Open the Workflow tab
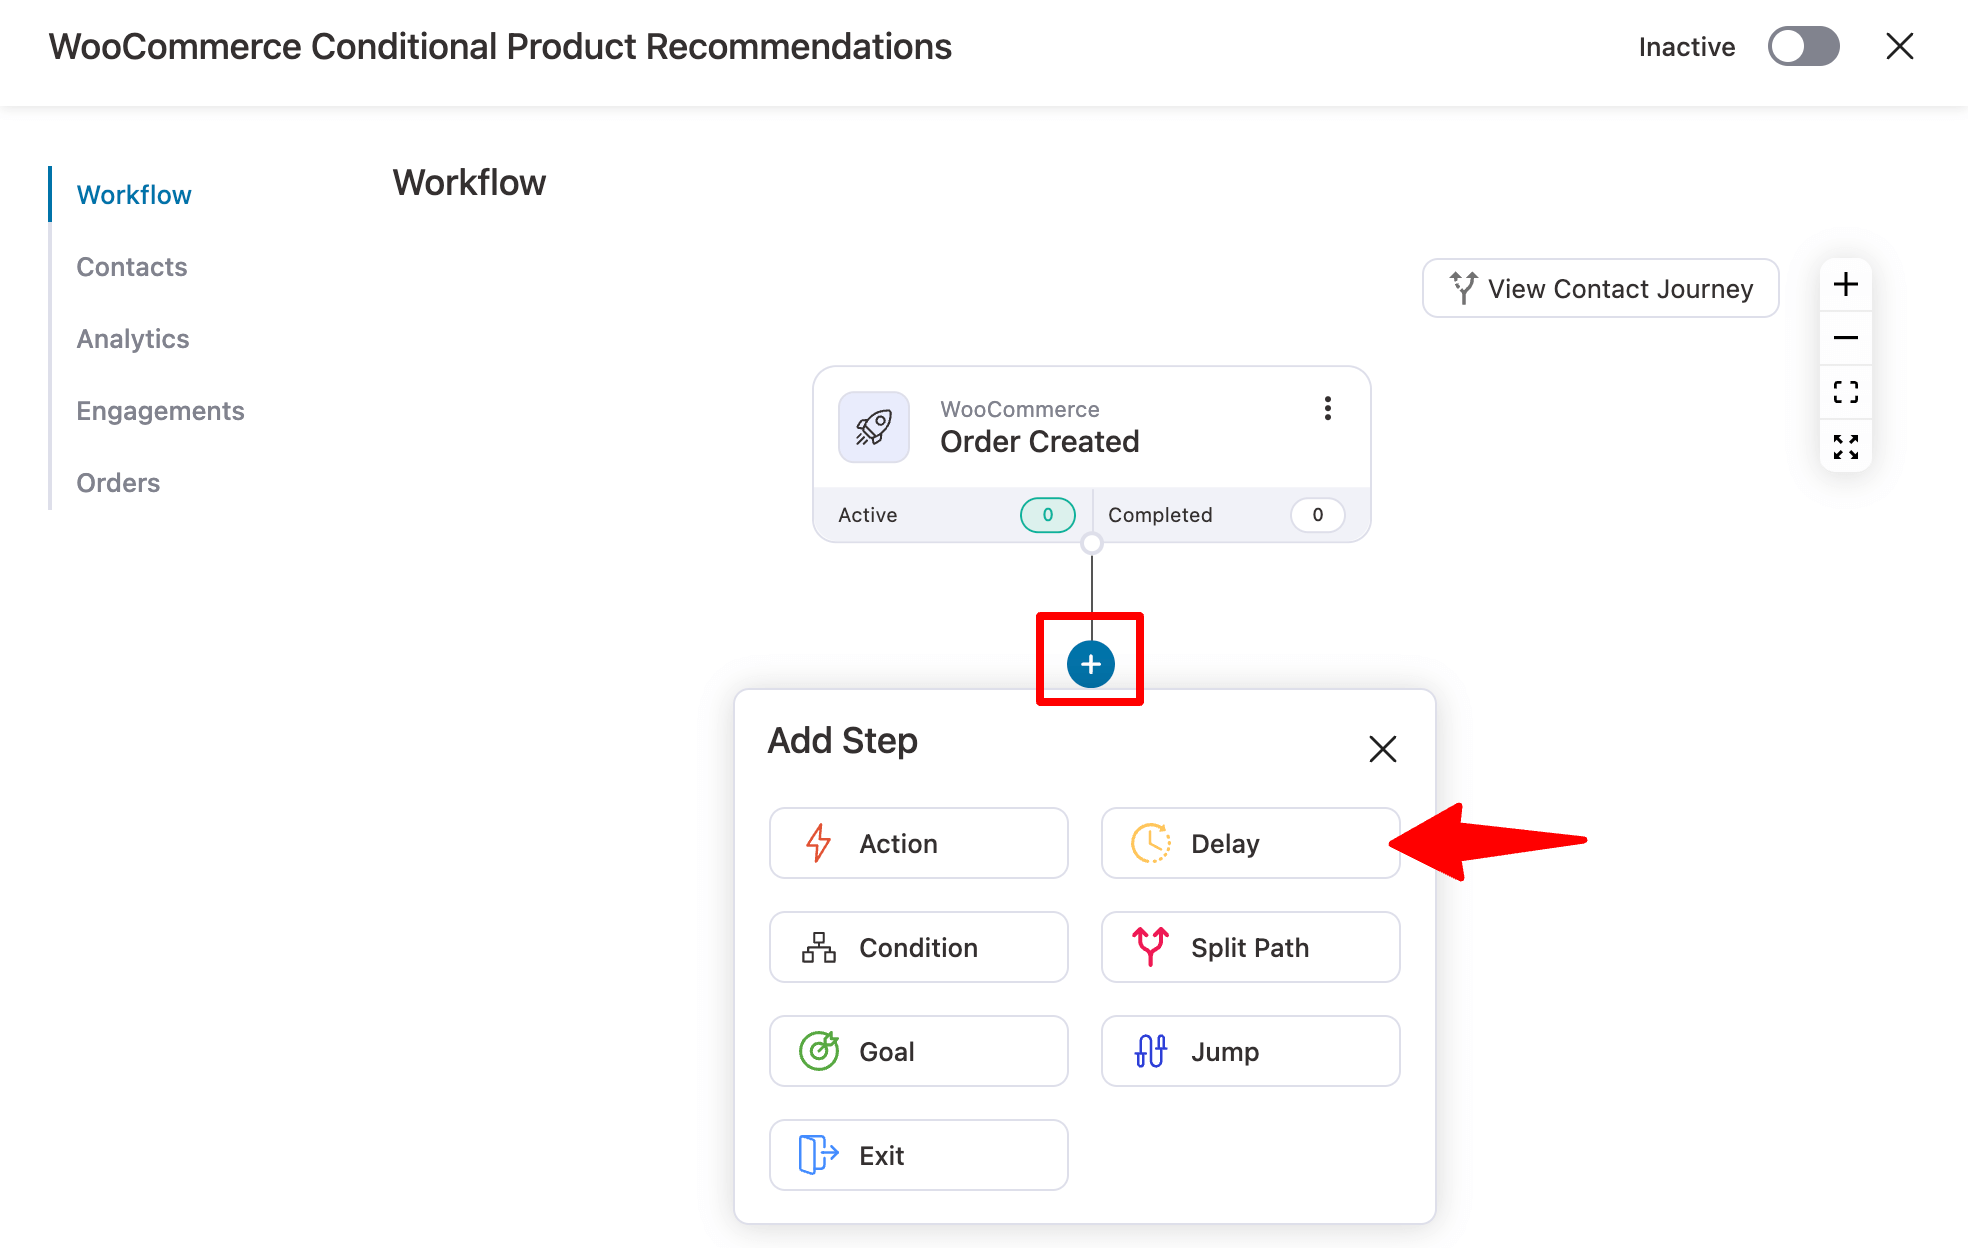Screen dimensions: 1968x1248 pyautogui.click(x=135, y=194)
